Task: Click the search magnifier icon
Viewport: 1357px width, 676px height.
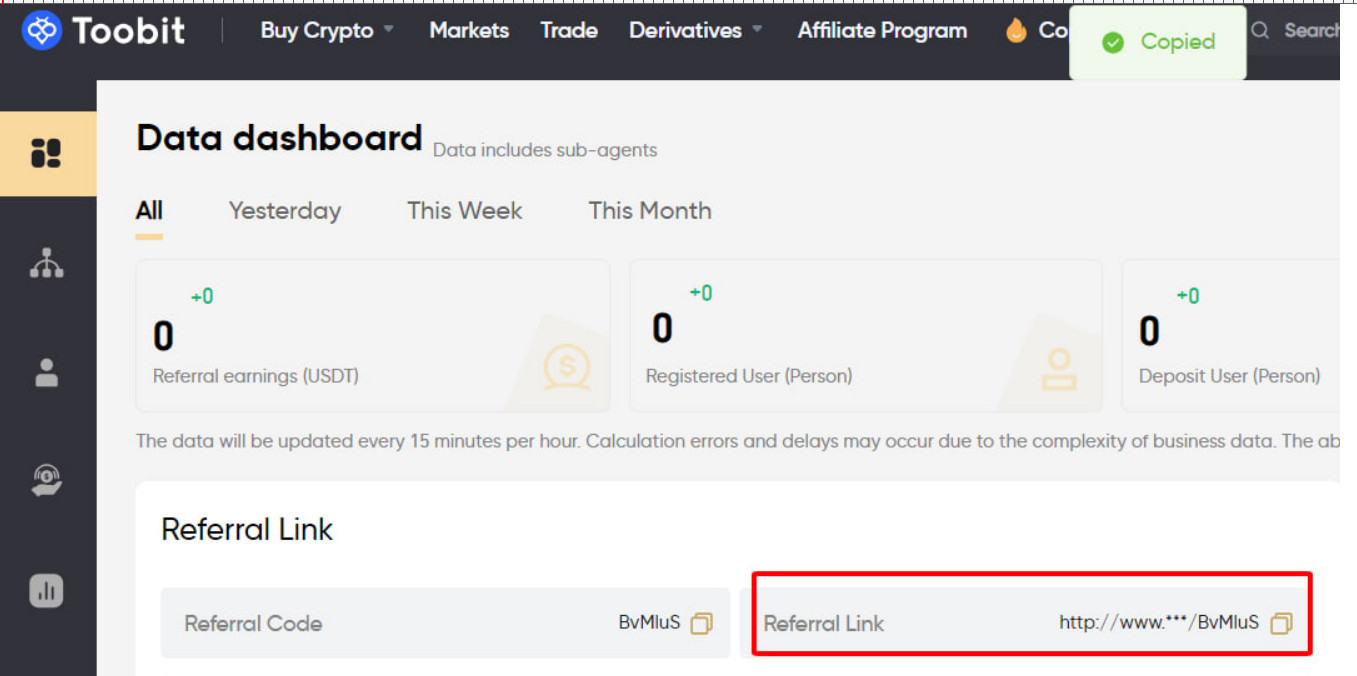Action: click(1260, 31)
